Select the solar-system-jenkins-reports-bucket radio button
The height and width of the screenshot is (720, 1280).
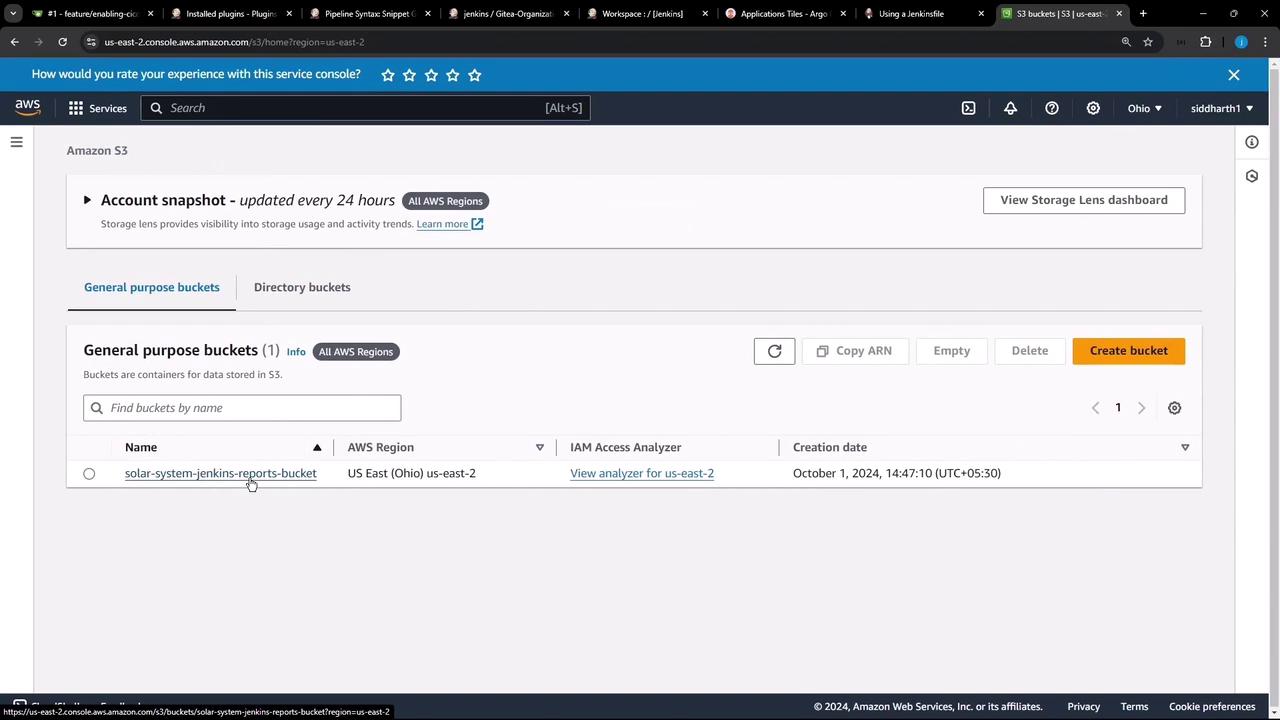pyautogui.click(x=89, y=474)
